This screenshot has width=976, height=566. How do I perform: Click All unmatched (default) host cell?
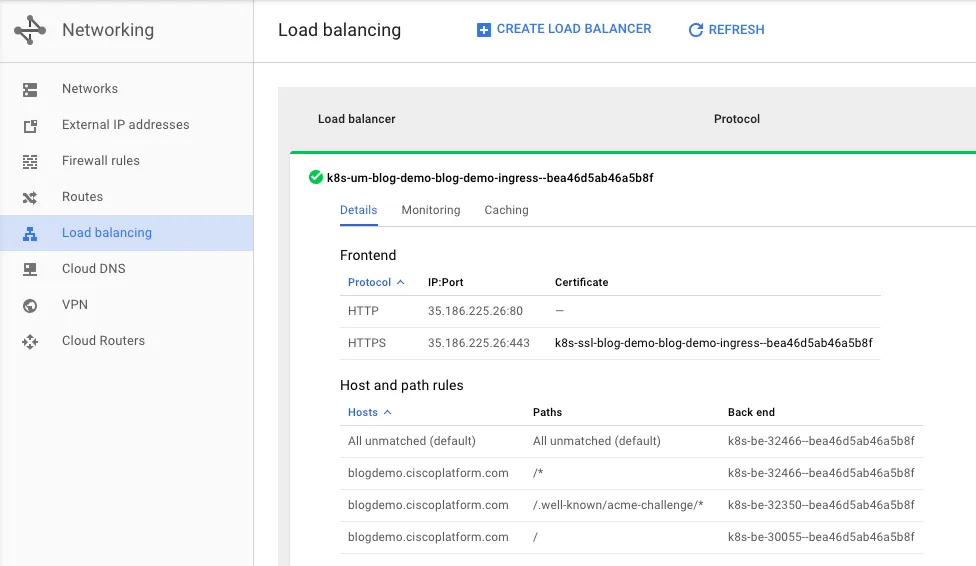pos(411,441)
